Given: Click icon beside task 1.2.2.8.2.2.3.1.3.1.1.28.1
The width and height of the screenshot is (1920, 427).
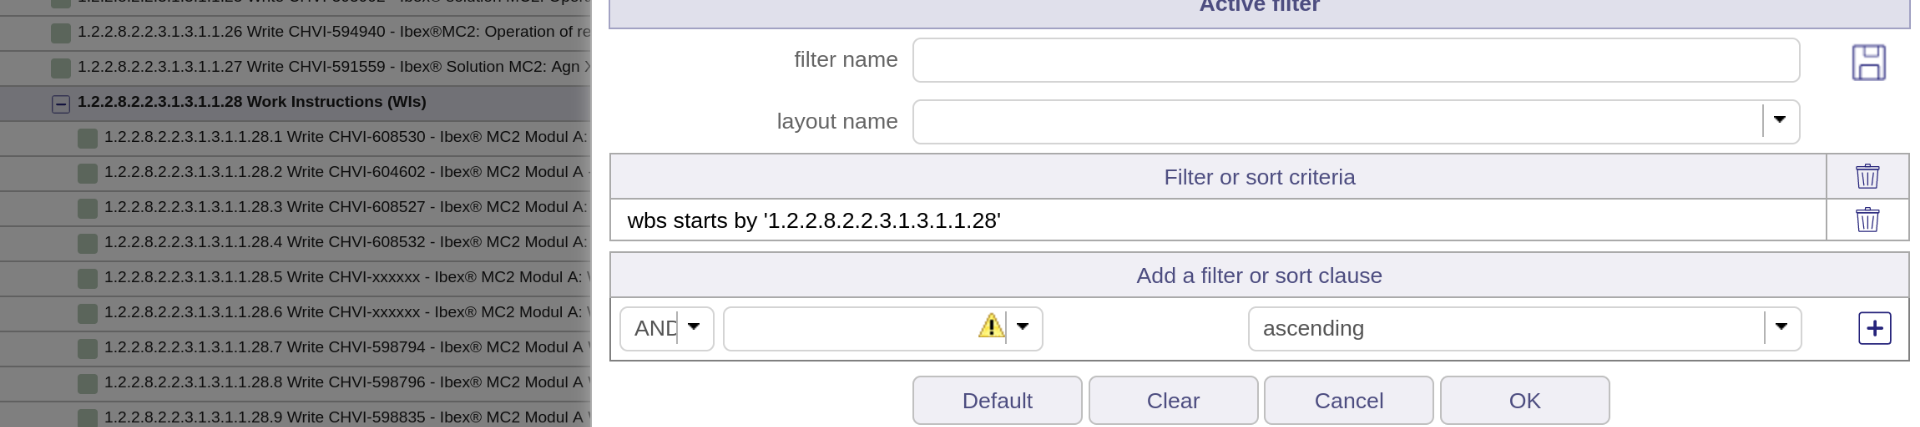Looking at the screenshot, I should [88, 137].
